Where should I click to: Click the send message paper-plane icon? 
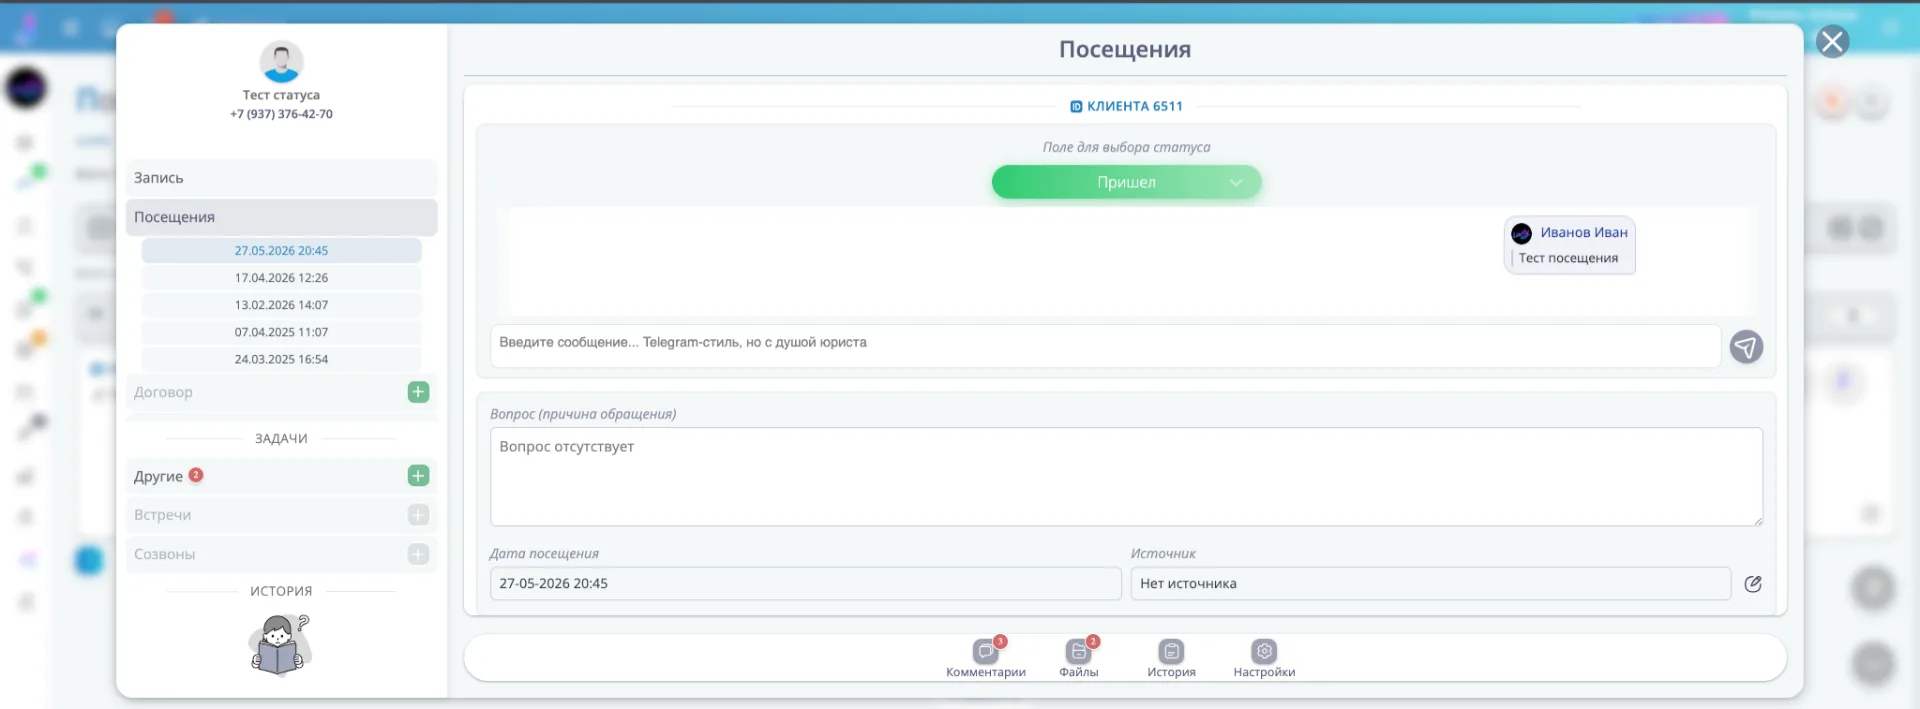point(1746,347)
